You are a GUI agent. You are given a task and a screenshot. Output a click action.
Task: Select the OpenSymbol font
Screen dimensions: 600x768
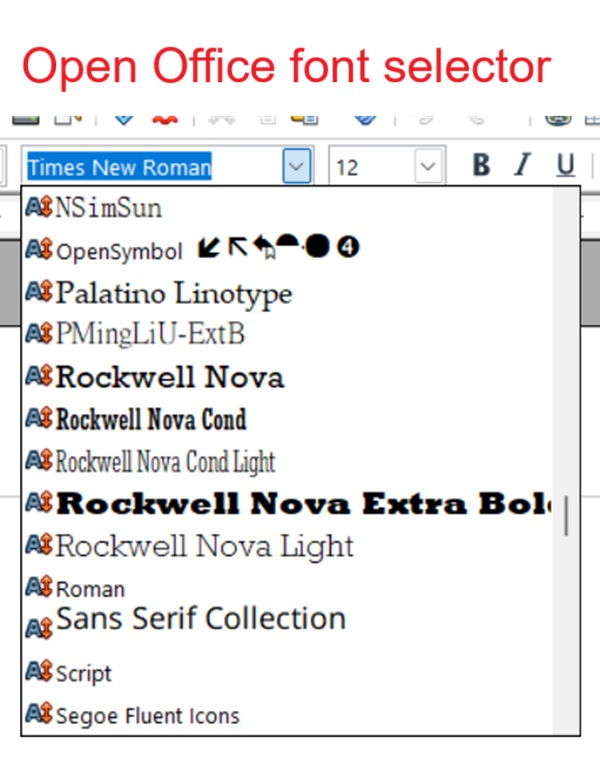pos(288,250)
